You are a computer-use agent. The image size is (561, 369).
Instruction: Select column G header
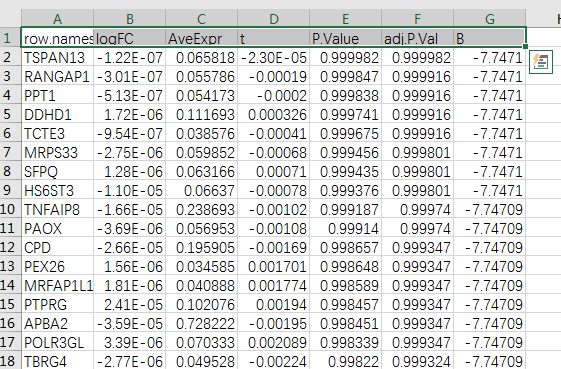(490, 18)
